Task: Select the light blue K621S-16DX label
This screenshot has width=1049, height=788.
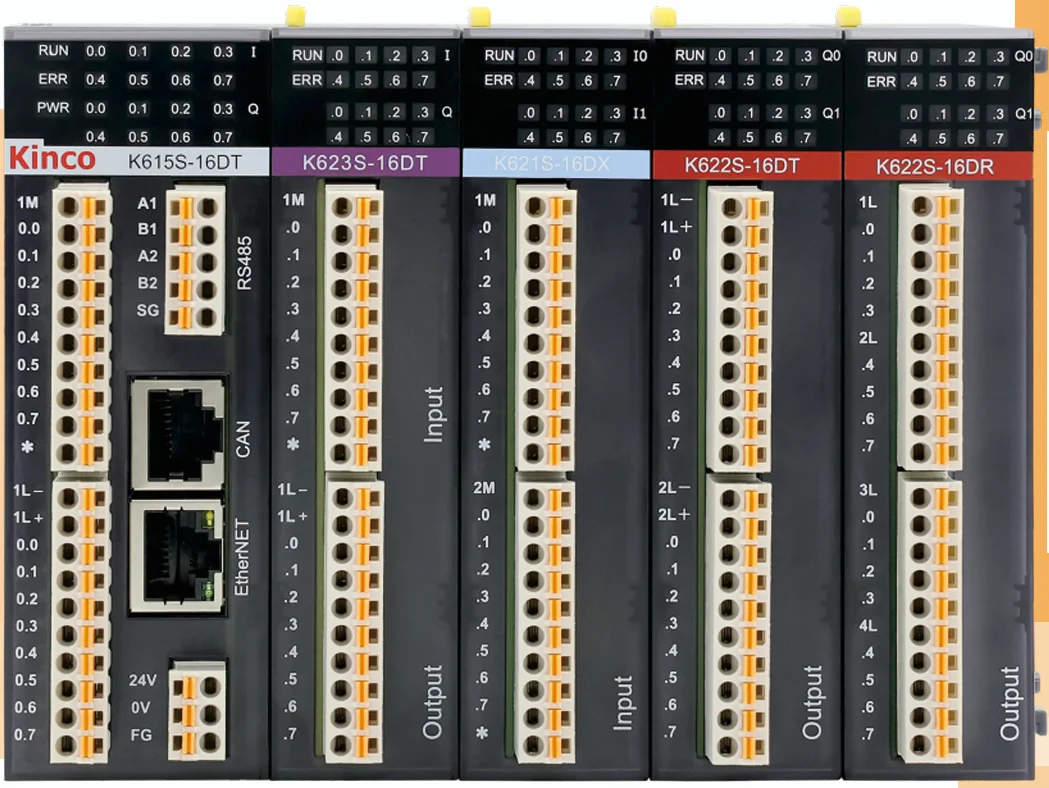Action: (x=552, y=164)
